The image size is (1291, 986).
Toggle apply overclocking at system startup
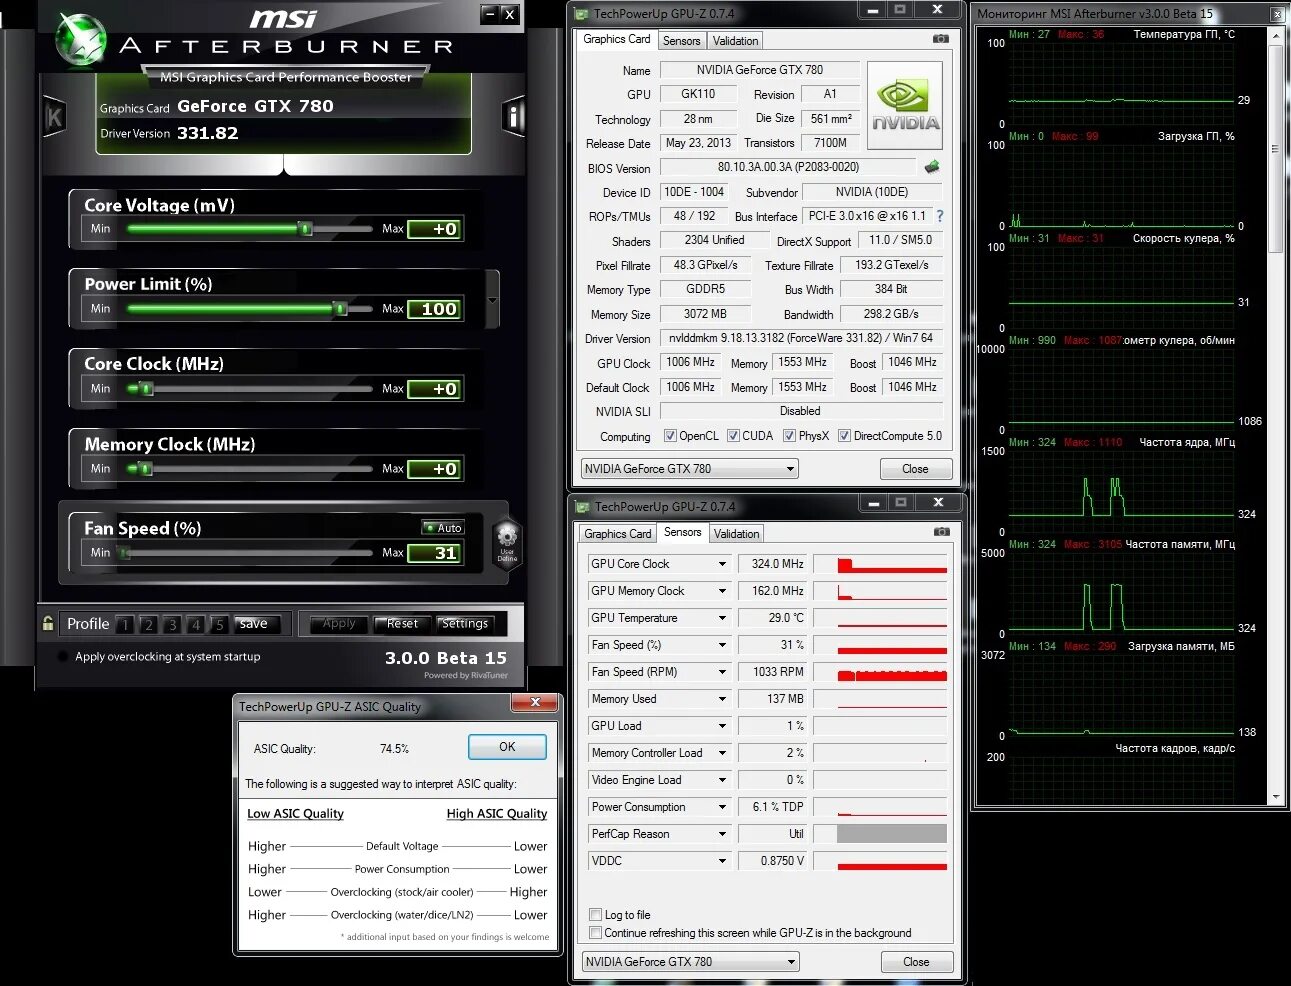click(64, 657)
